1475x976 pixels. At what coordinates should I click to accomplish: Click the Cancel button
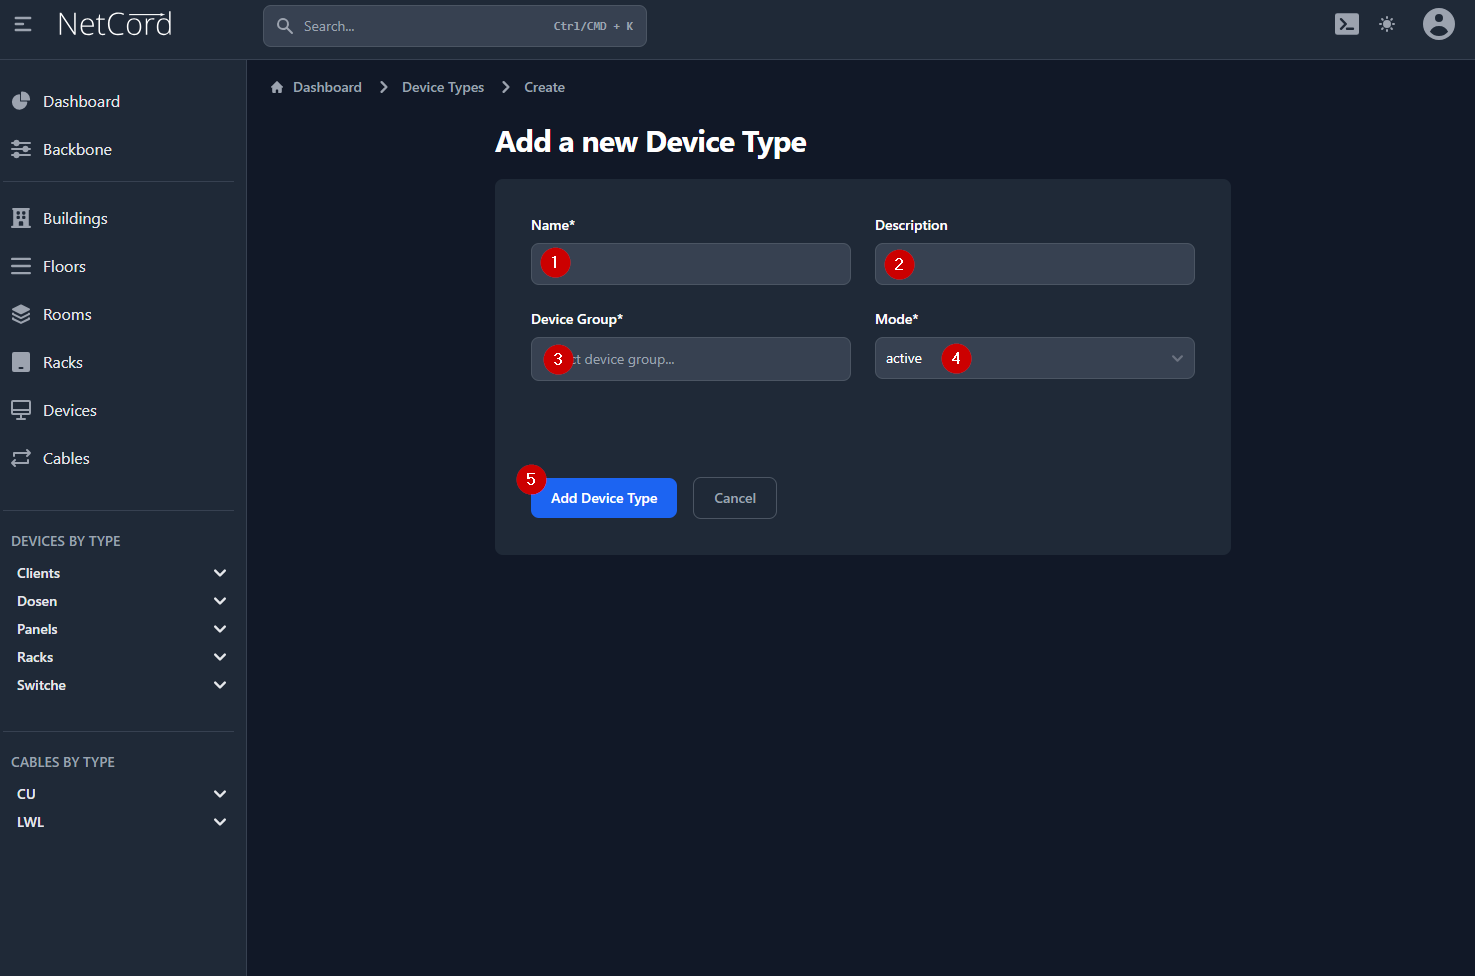[x=734, y=498]
